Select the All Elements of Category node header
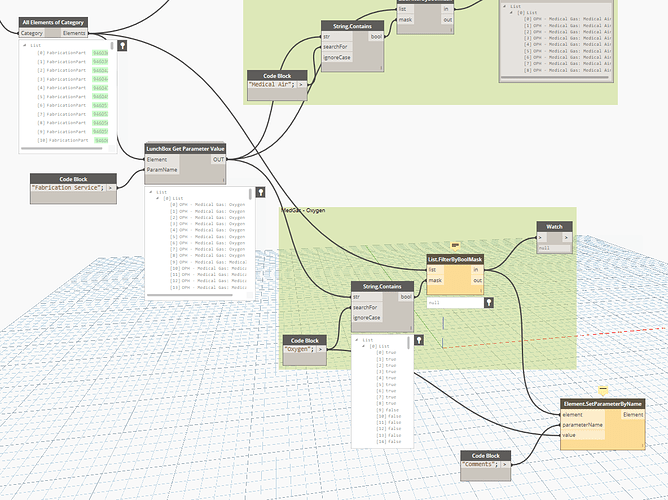 coord(53,22)
